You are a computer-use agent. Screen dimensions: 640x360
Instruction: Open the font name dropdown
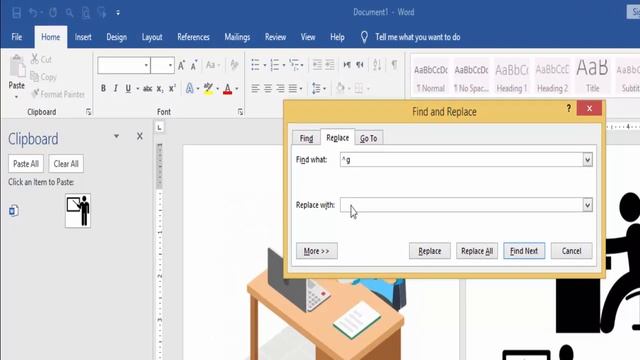pyautogui.click(x=146, y=65)
